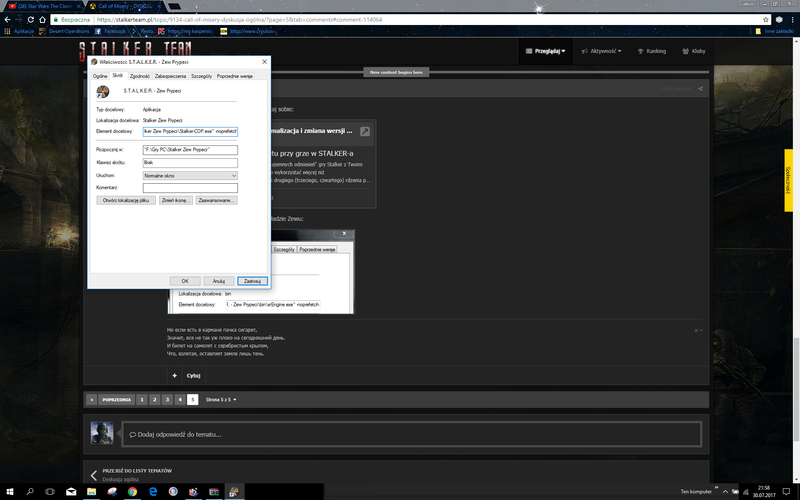Go back using the browser back arrow

click(7, 19)
